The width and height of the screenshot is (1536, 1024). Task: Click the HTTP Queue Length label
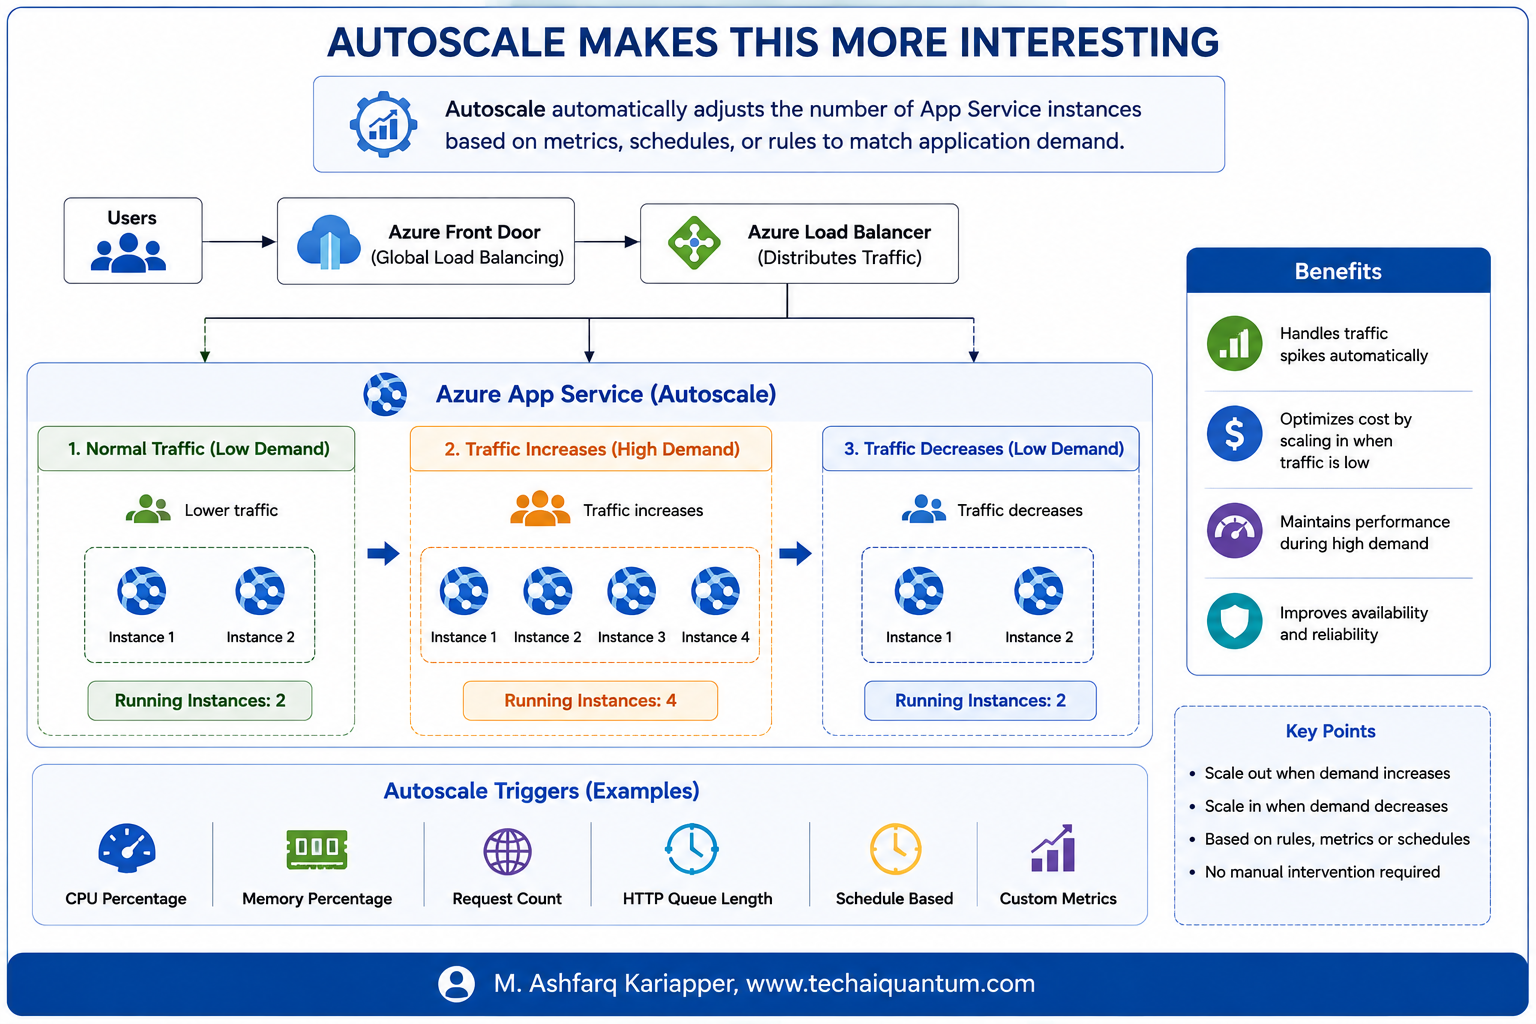(697, 899)
